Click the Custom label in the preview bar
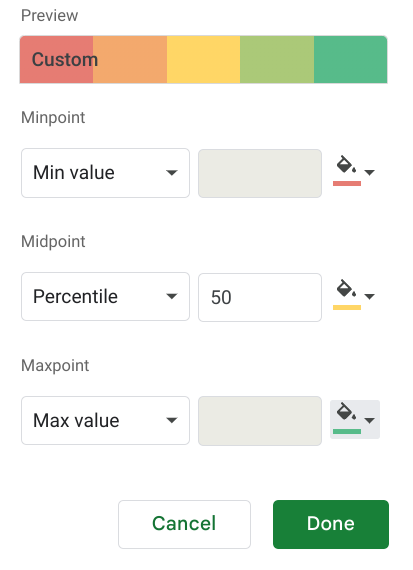The width and height of the screenshot is (413, 570). click(65, 59)
